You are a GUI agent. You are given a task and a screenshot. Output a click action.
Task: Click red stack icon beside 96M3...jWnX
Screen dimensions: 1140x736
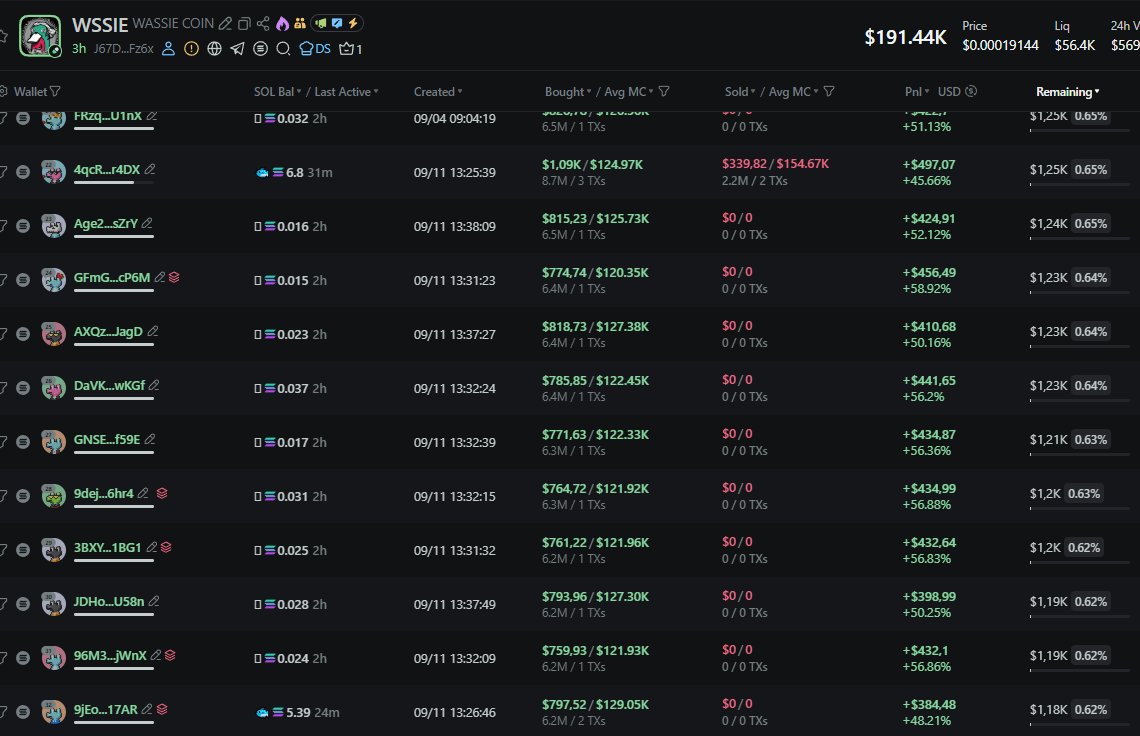tap(170, 655)
